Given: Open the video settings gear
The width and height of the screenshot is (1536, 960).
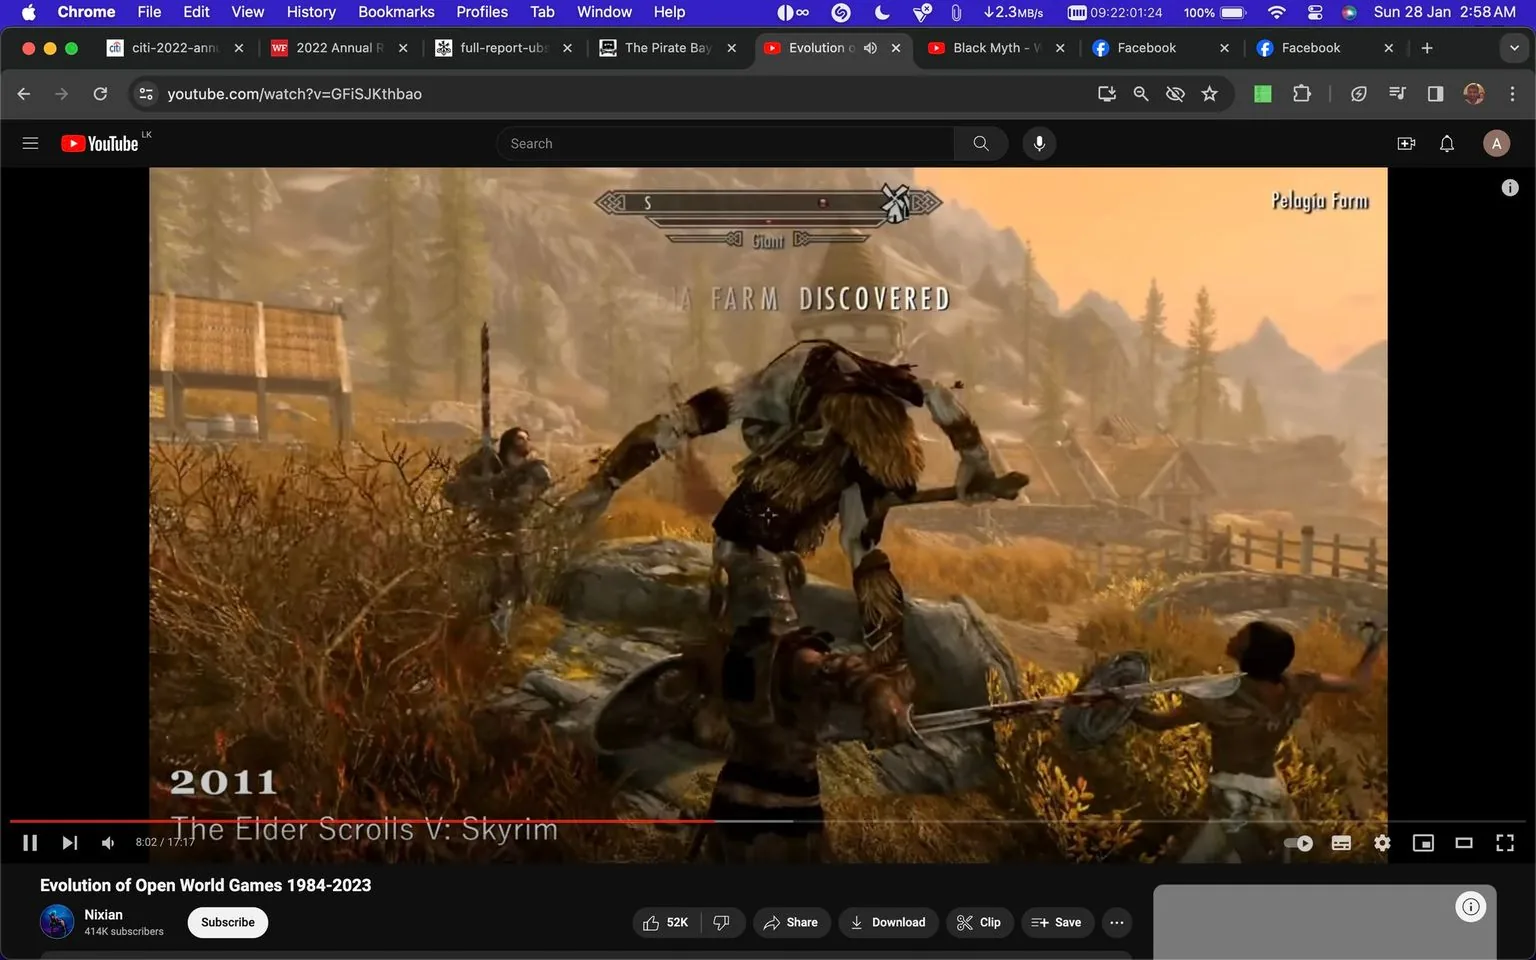Looking at the screenshot, I should pos(1381,842).
